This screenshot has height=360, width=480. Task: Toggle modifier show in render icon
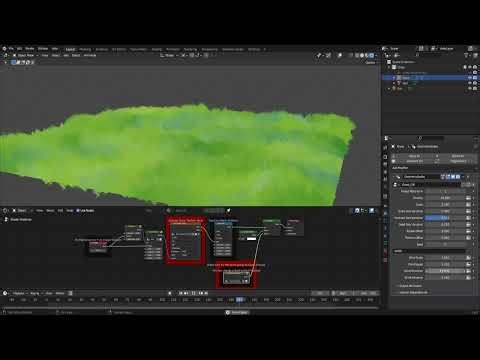point(458,177)
